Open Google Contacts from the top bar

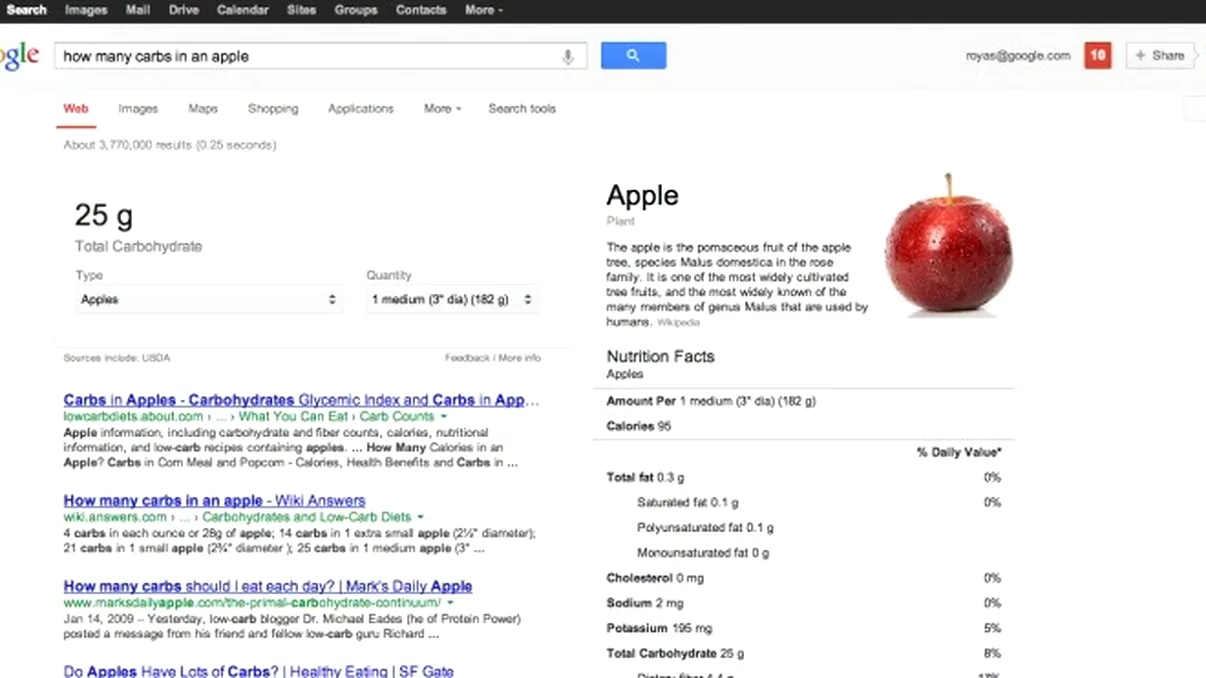pos(421,10)
